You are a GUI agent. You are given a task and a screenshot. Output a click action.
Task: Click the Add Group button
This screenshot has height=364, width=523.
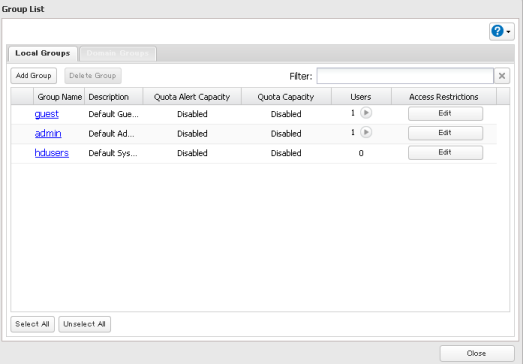point(34,76)
